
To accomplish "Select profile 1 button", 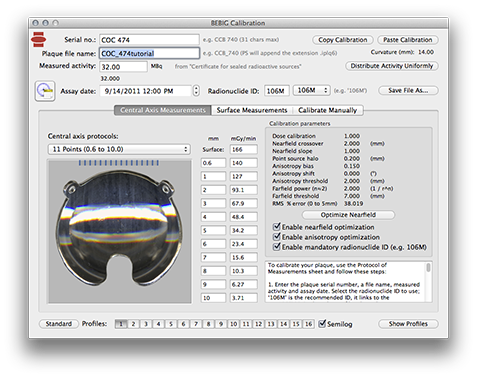I will (x=121, y=324).
